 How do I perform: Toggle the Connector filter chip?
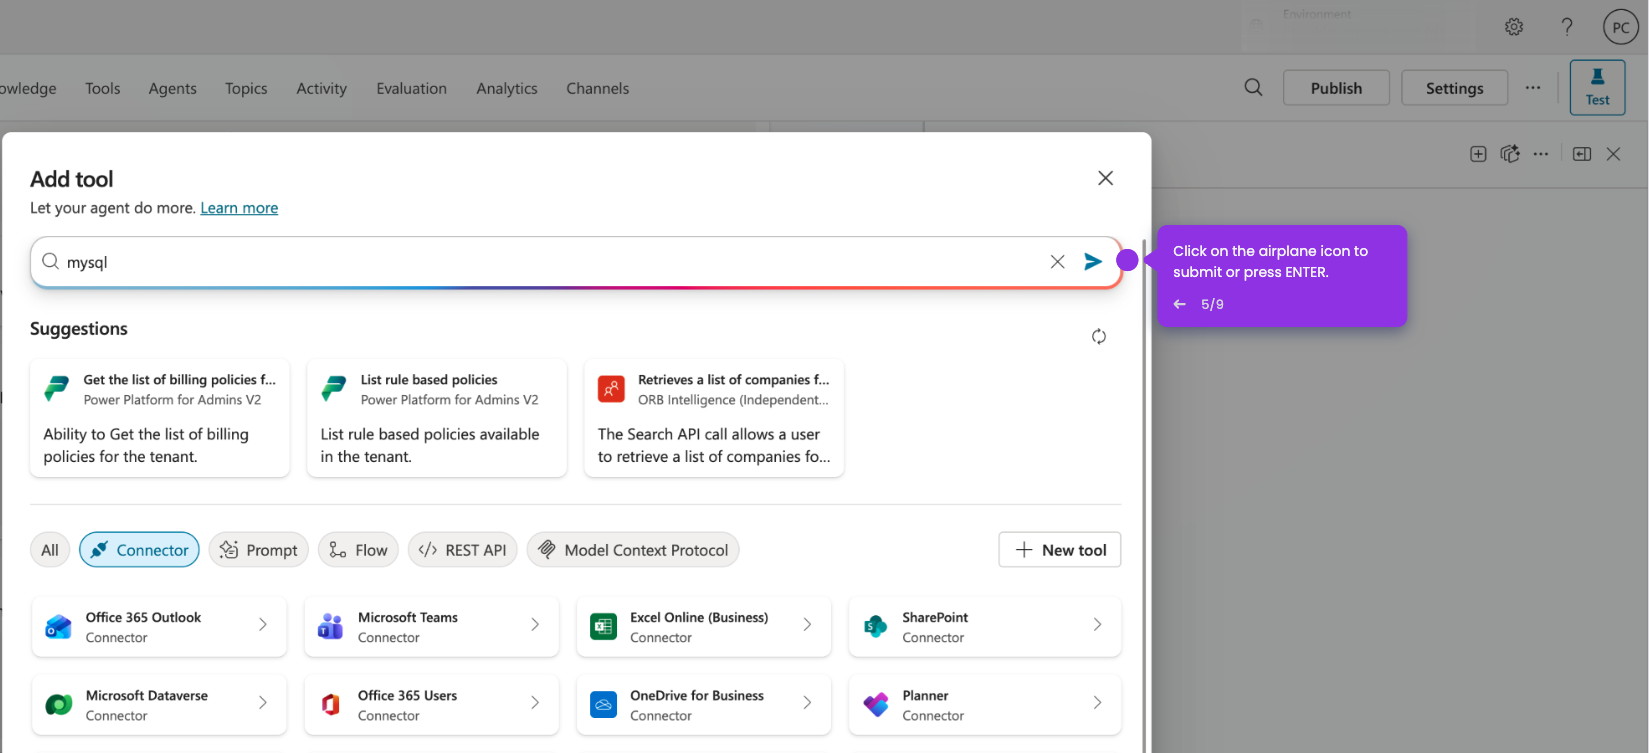[x=139, y=550]
